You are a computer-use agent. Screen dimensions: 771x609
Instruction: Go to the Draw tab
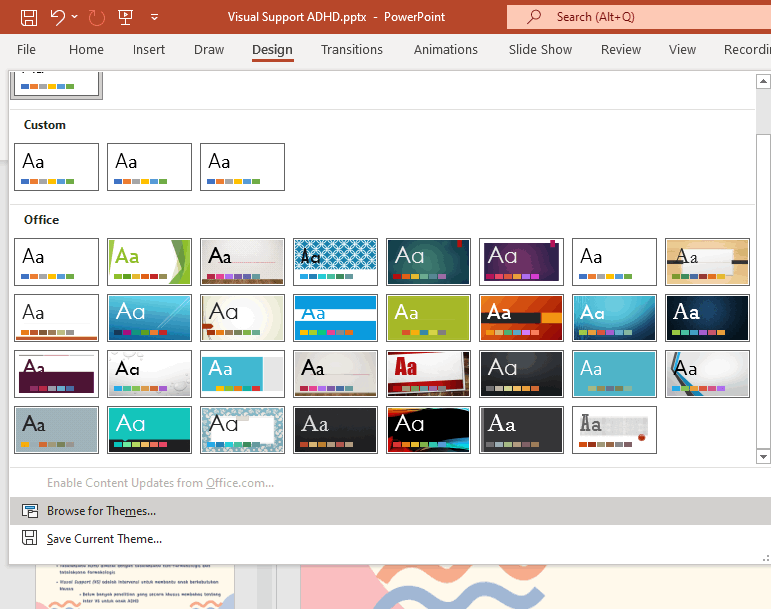click(209, 50)
